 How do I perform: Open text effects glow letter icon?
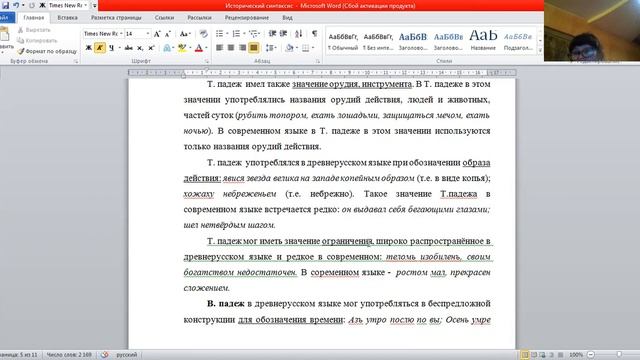(167, 48)
